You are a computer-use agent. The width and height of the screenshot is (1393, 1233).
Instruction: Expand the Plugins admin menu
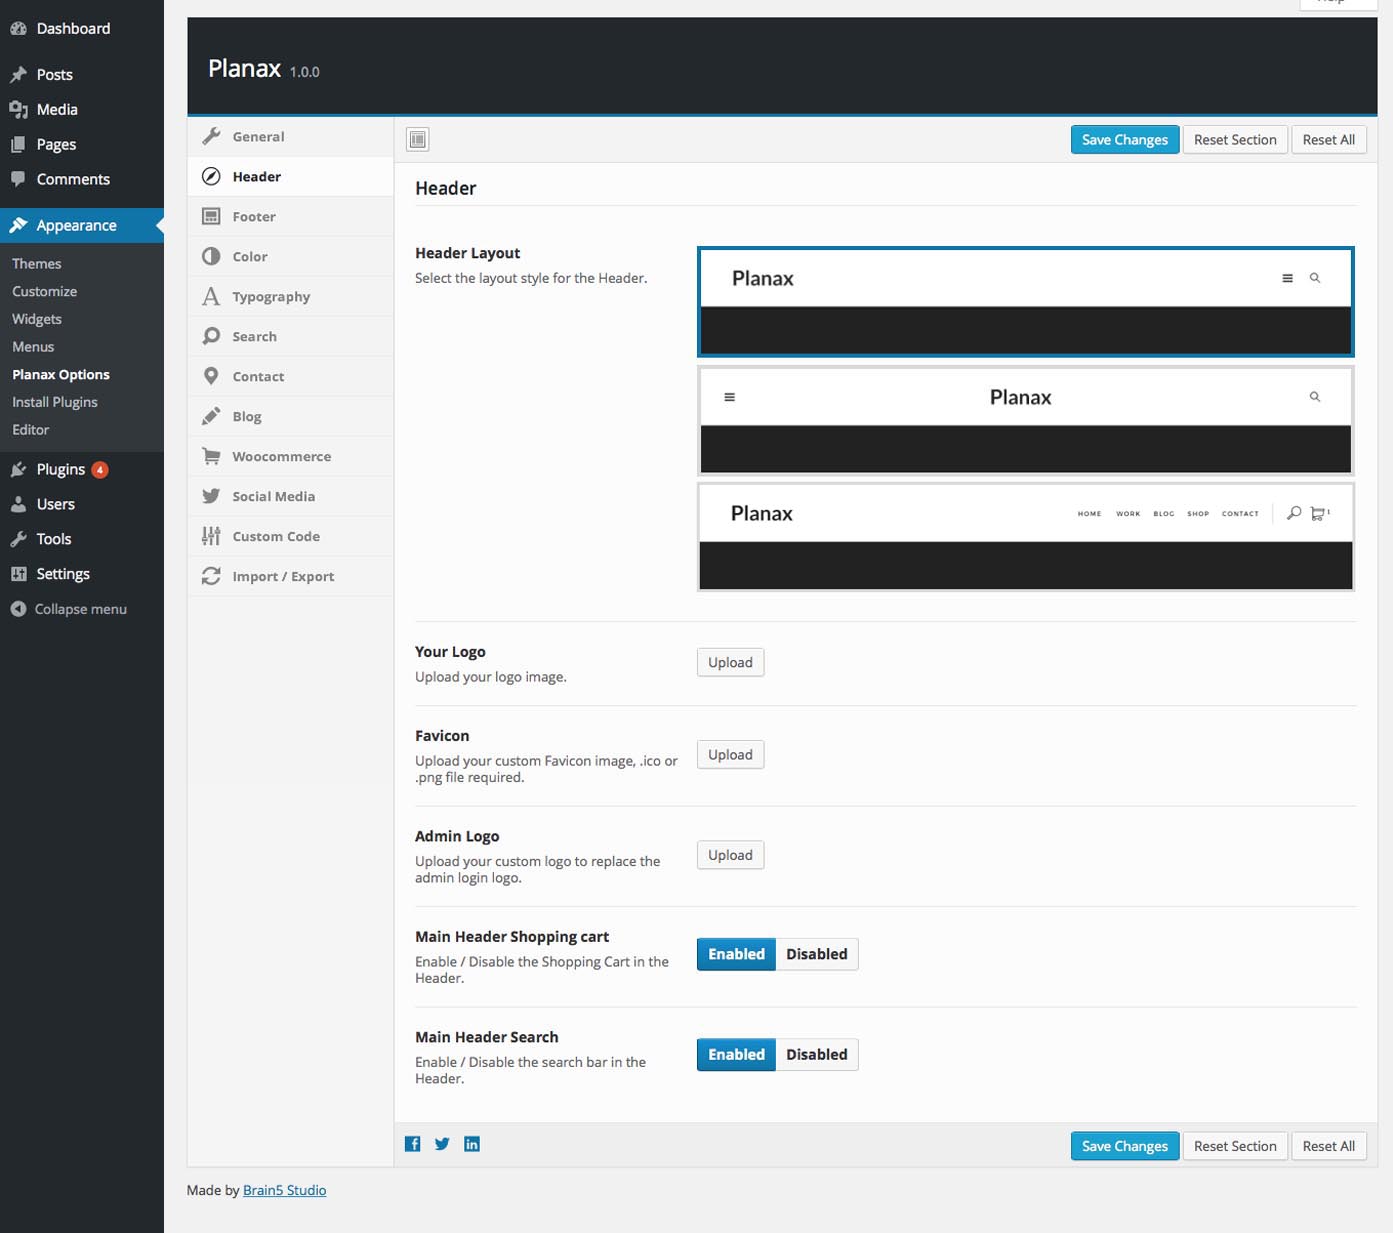[61, 469]
